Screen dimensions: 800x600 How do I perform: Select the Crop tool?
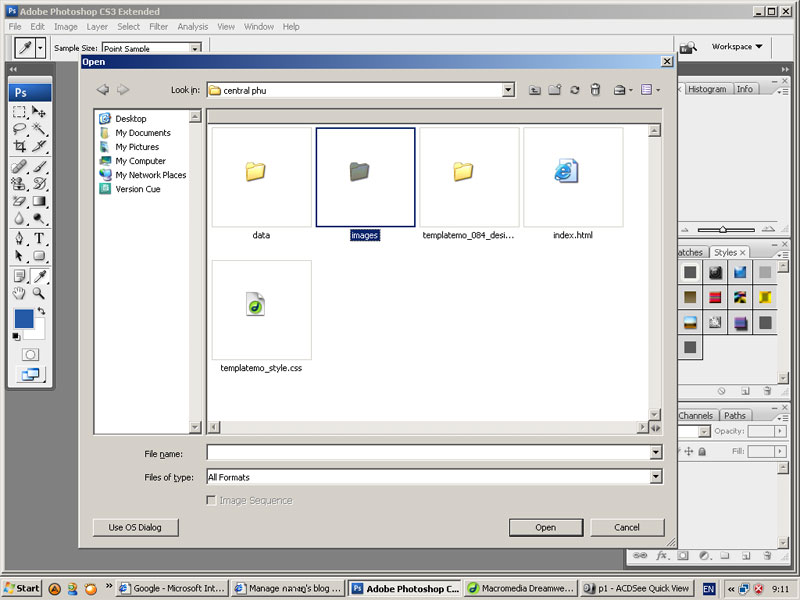pos(19,146)
